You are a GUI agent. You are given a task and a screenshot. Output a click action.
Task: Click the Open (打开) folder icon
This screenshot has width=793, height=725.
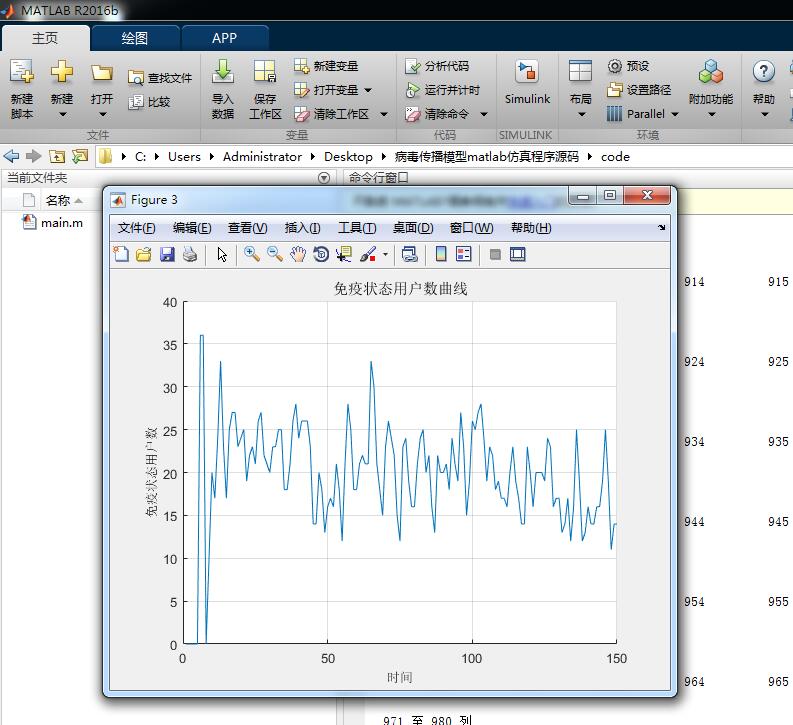click(x=102, y=72)
